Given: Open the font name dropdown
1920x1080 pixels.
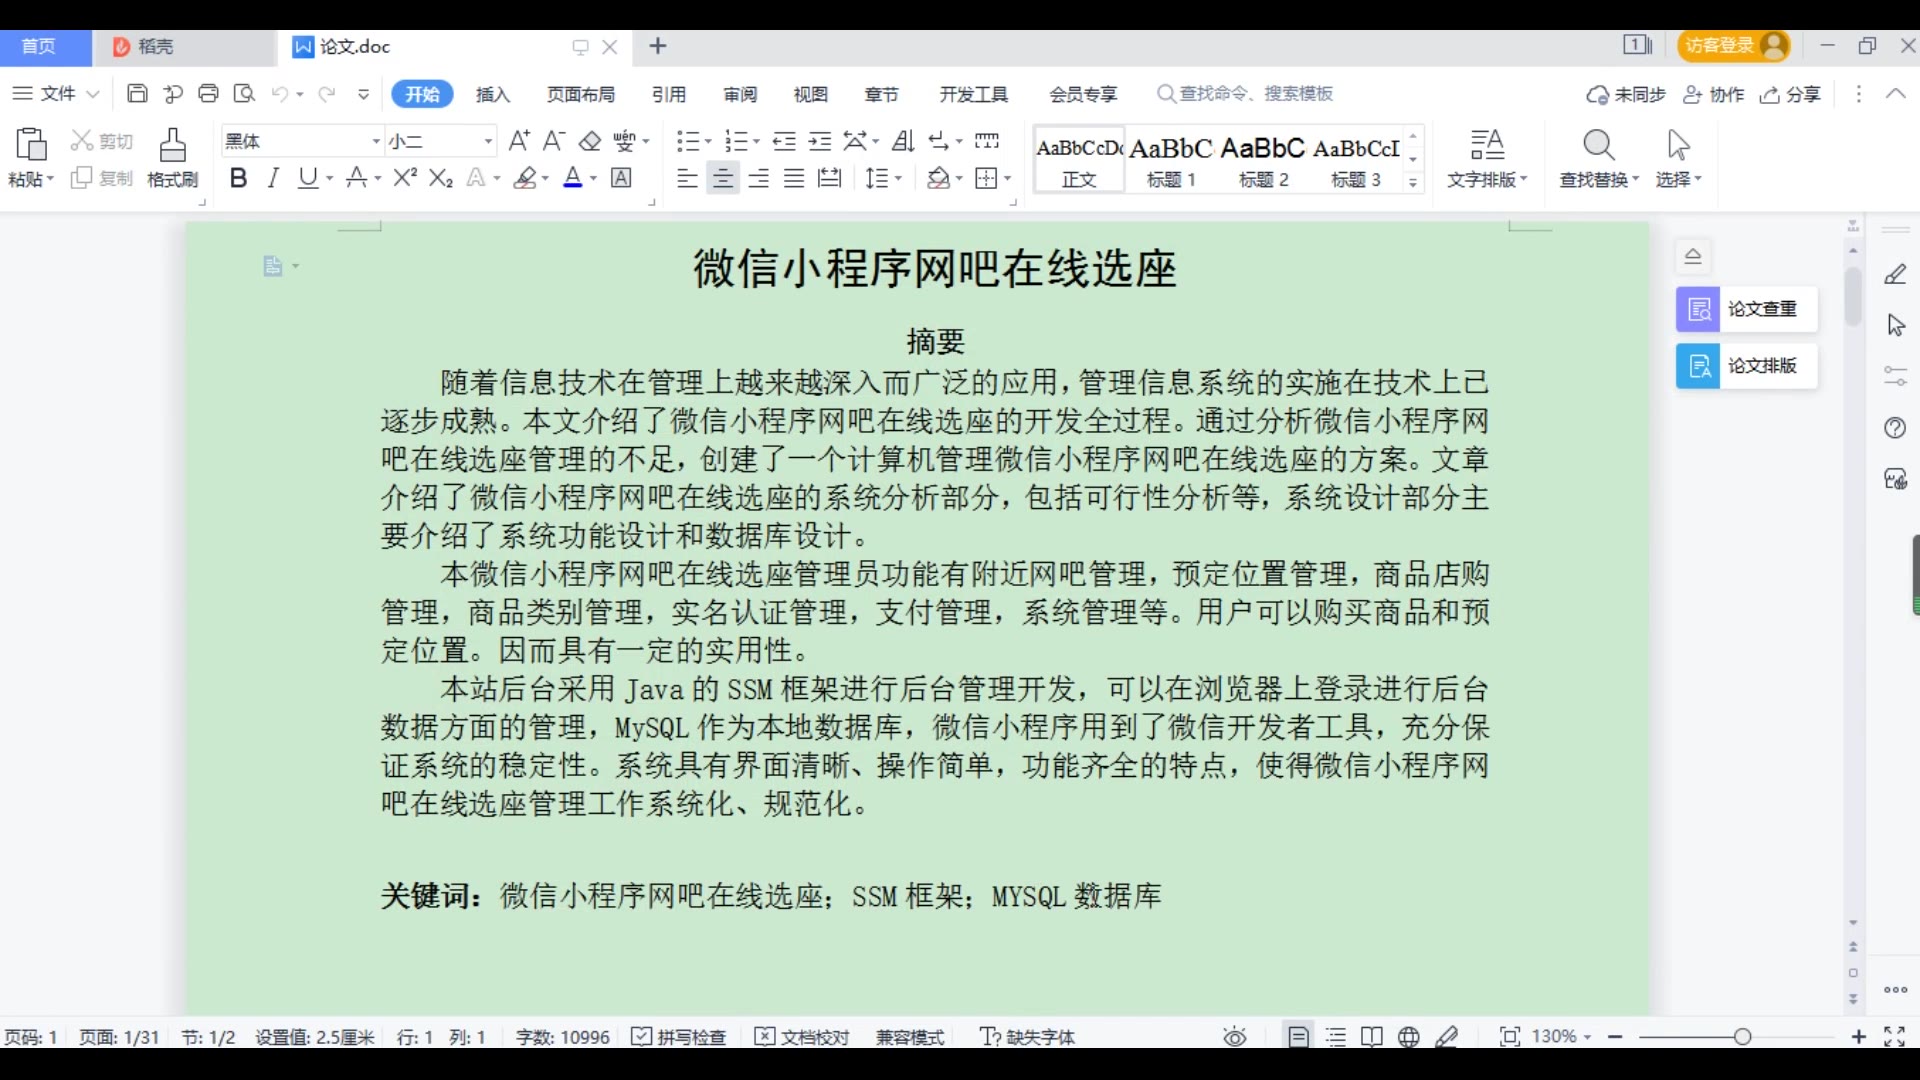Looking at the screenshot, I should pos(376,141).
